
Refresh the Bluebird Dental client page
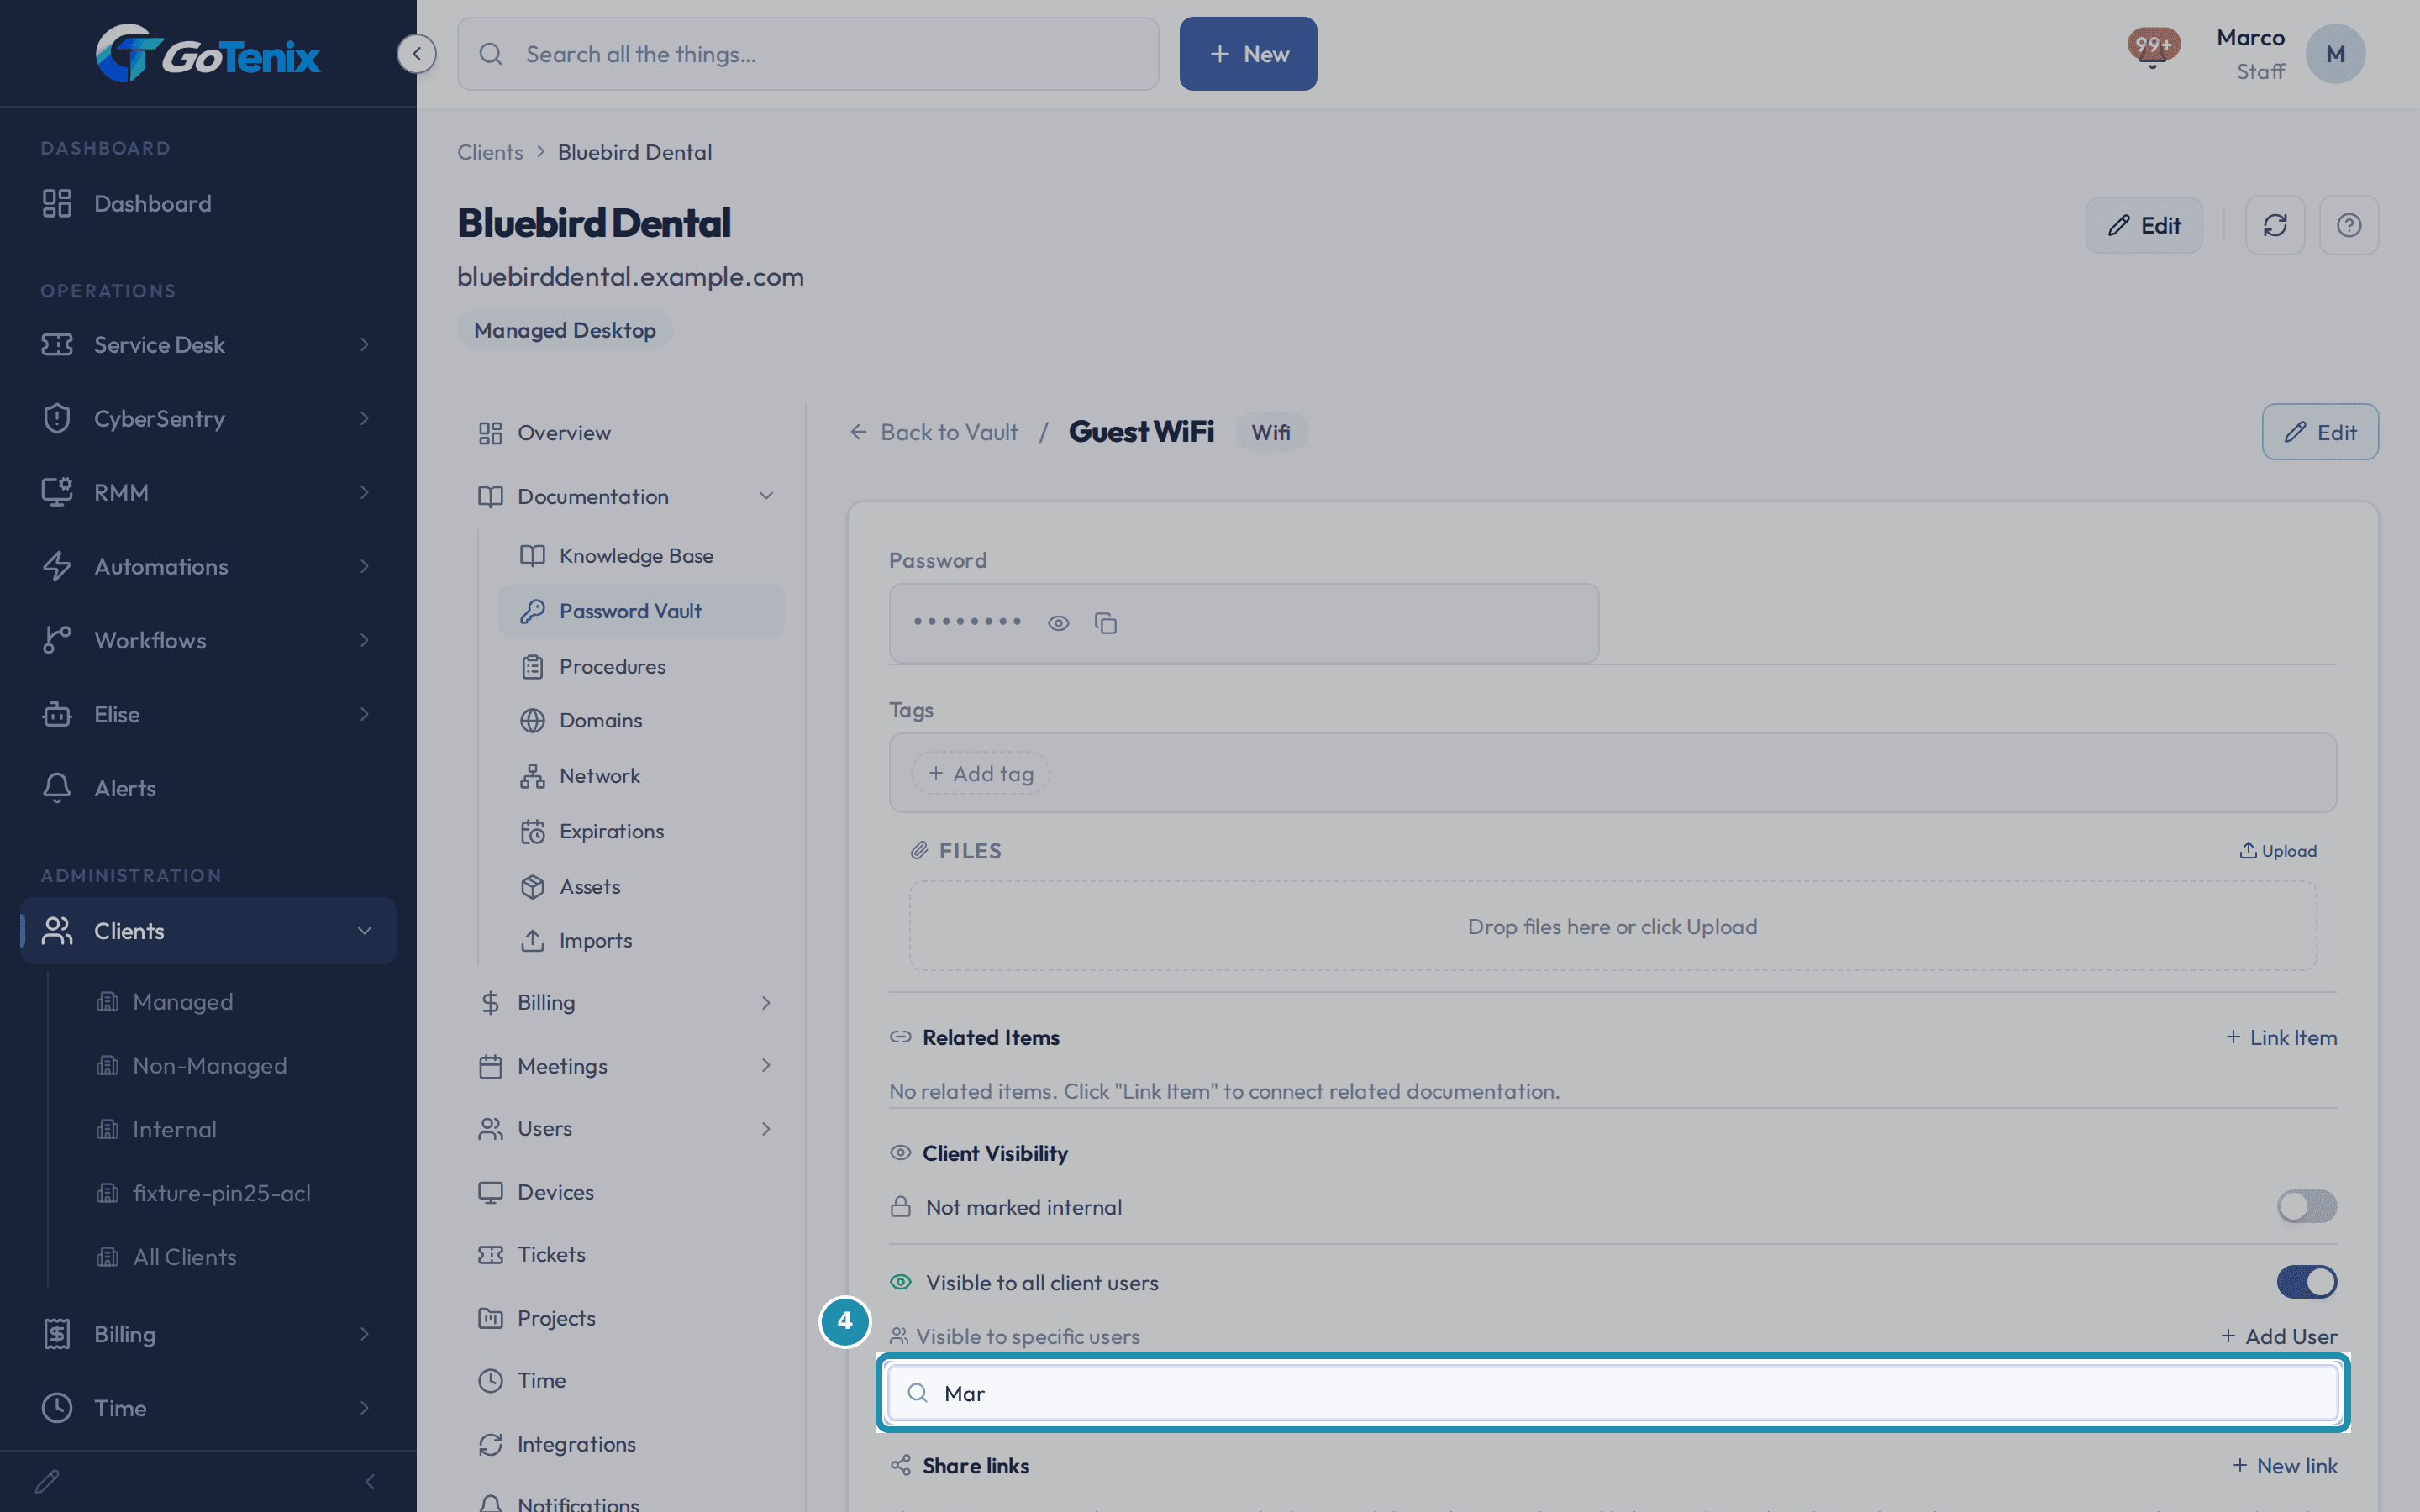[2275, 225]
